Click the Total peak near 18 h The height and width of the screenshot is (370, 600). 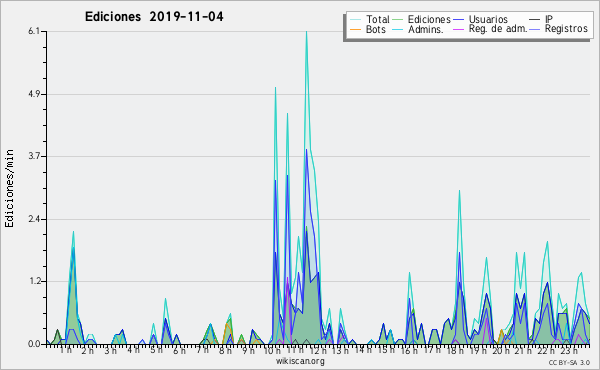459,191
